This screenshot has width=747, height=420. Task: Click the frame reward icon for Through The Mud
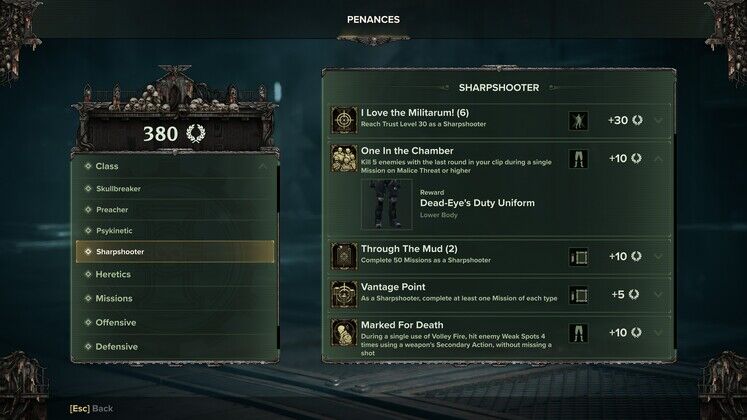pyautogui.click(x=578, y=257)
